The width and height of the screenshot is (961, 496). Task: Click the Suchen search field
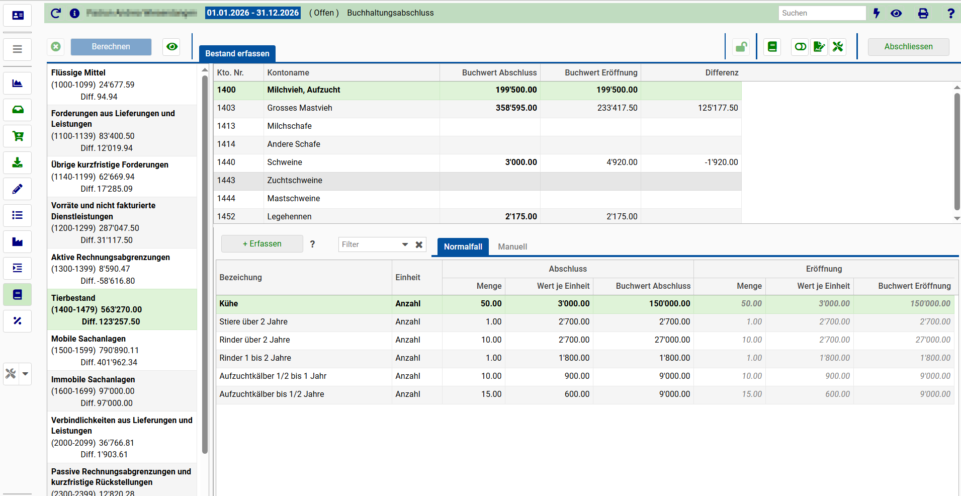822,13
